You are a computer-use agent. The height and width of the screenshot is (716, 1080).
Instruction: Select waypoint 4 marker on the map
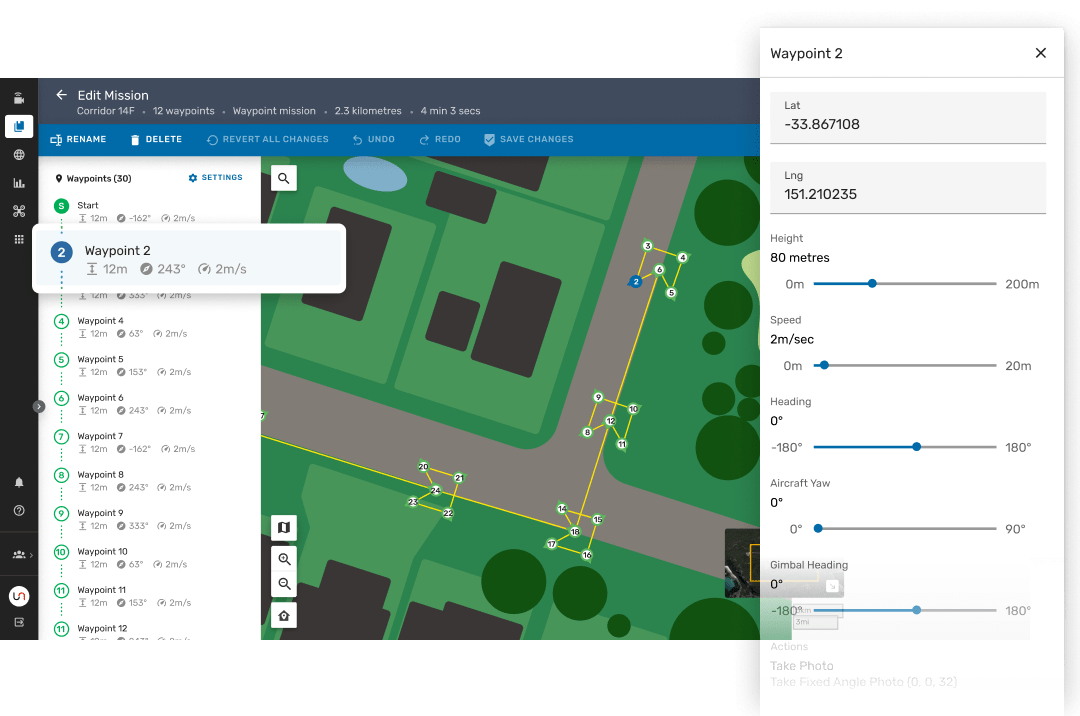[x=683, y=257]
